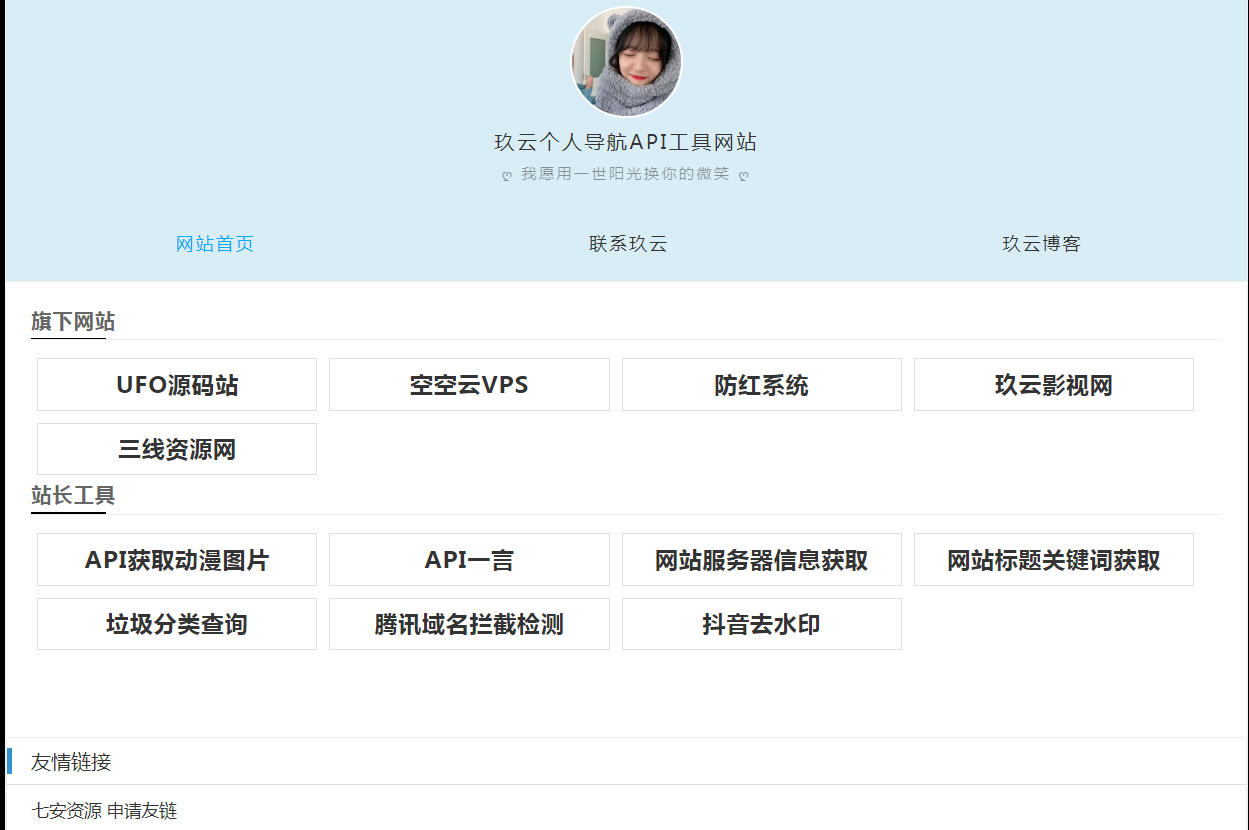1249x830 pixels.
Task: Follow the 七安资源 friend link
Action: (66, 811)
